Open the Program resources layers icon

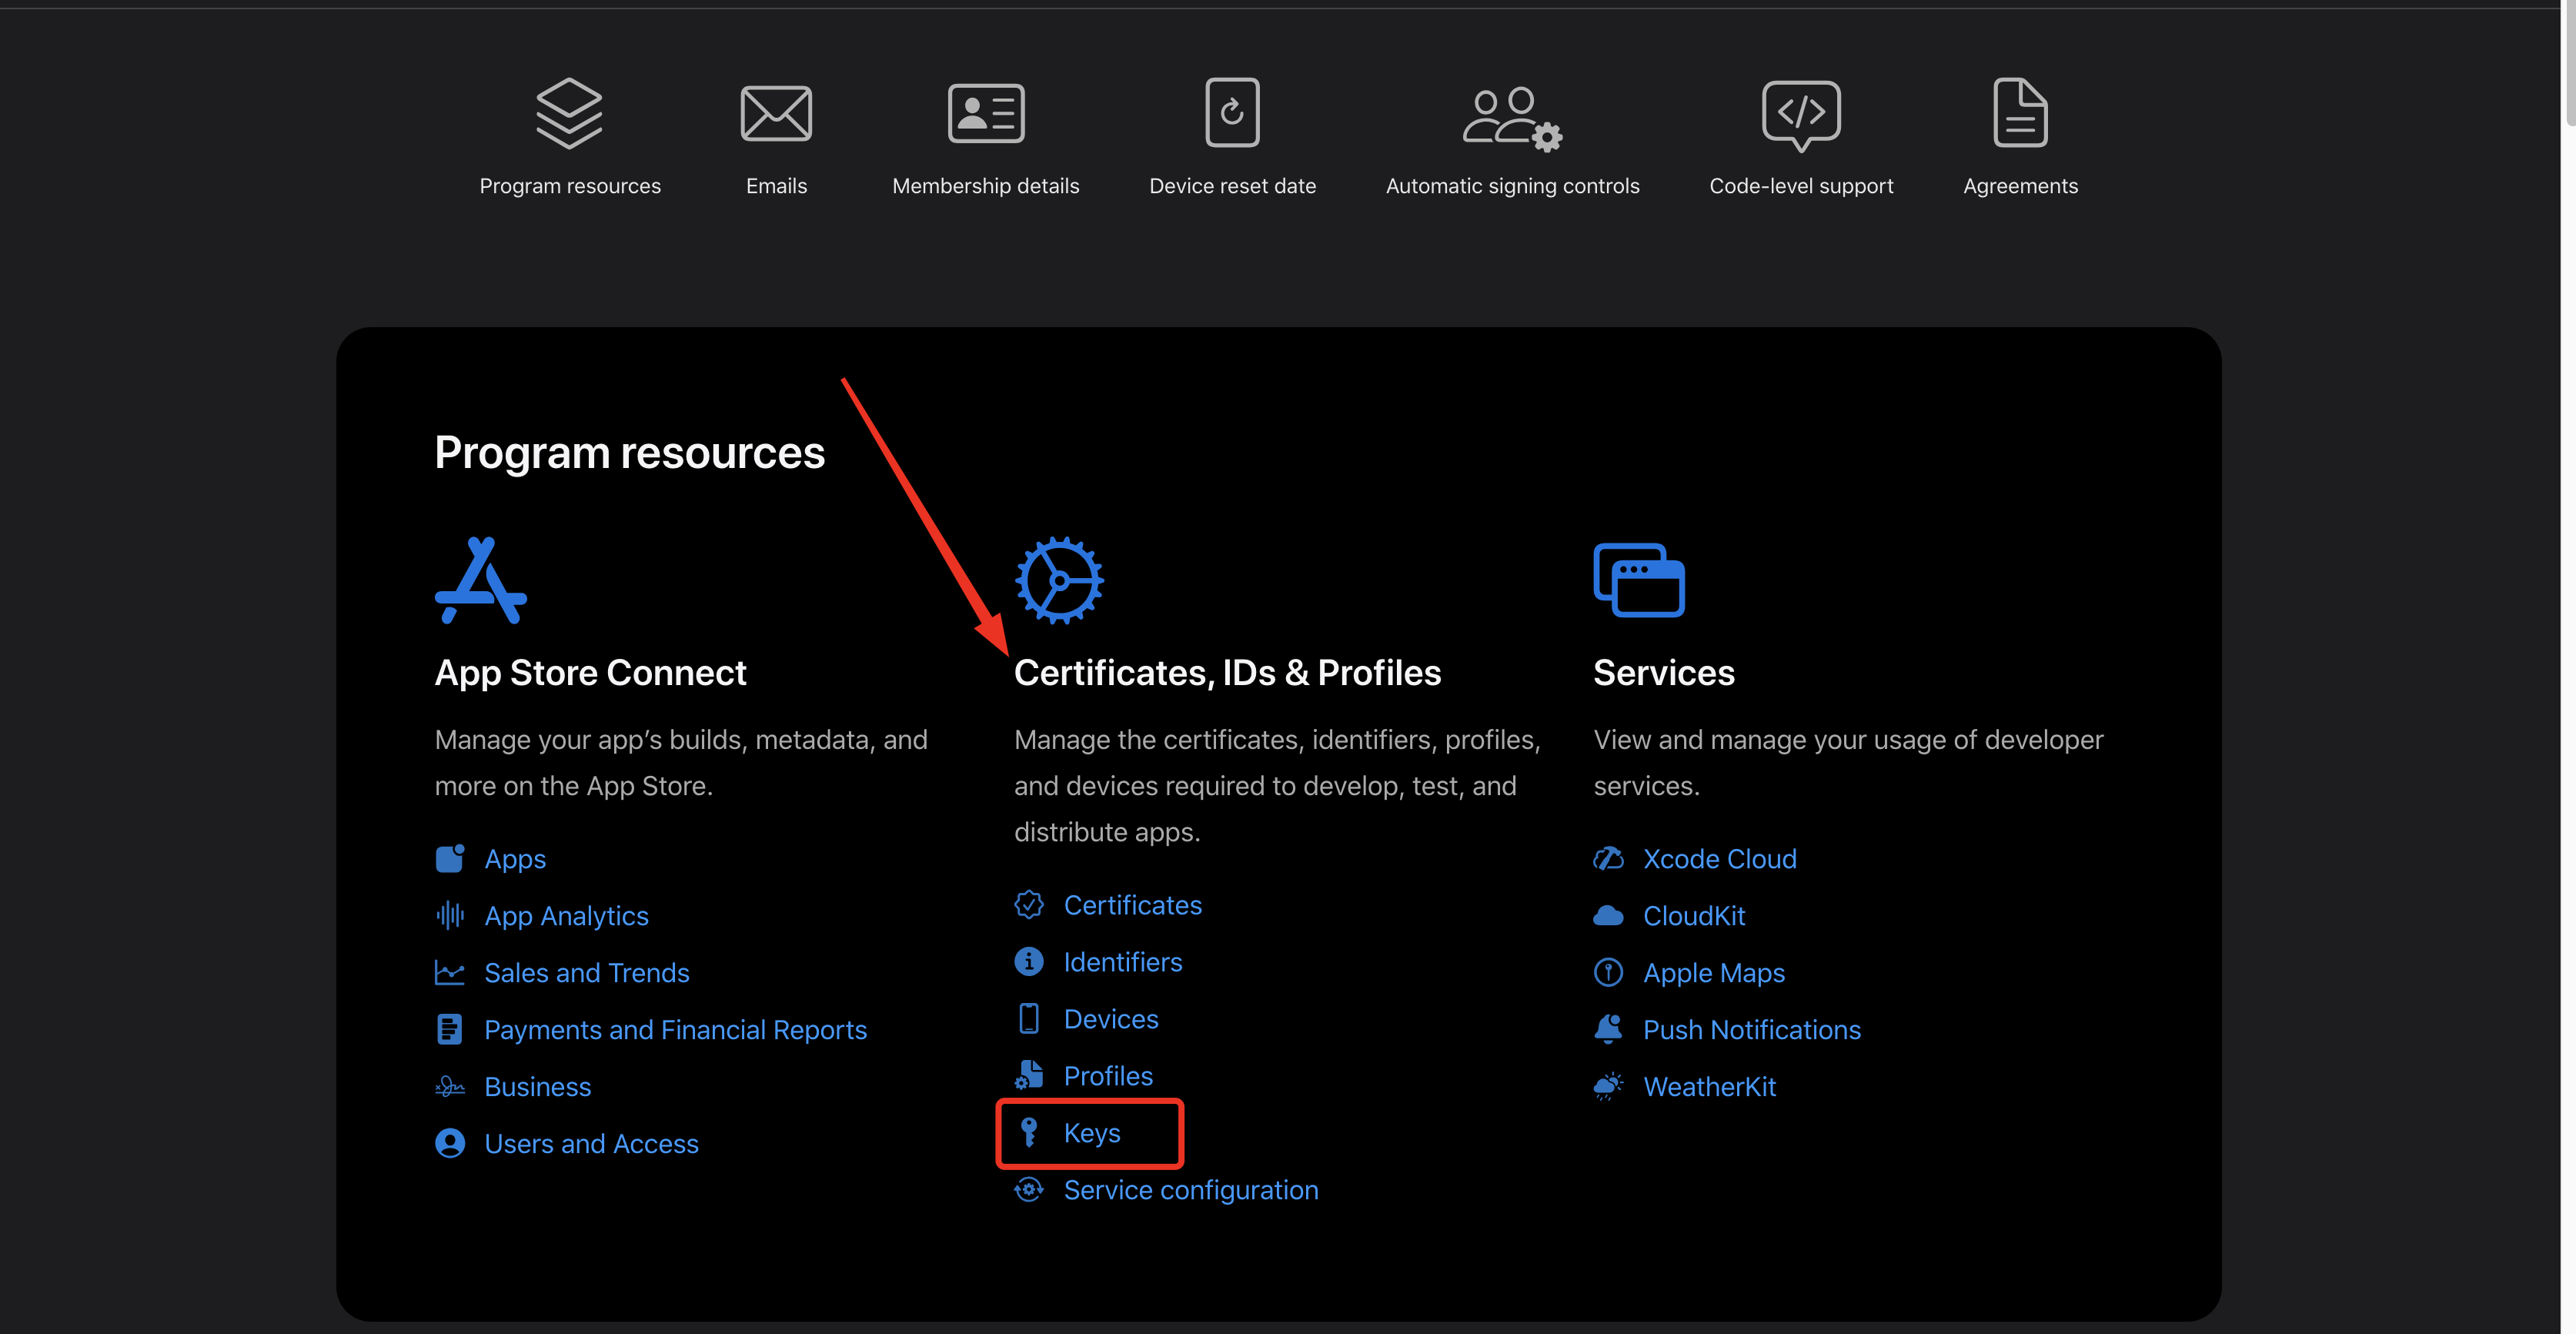tap(569, 113)
